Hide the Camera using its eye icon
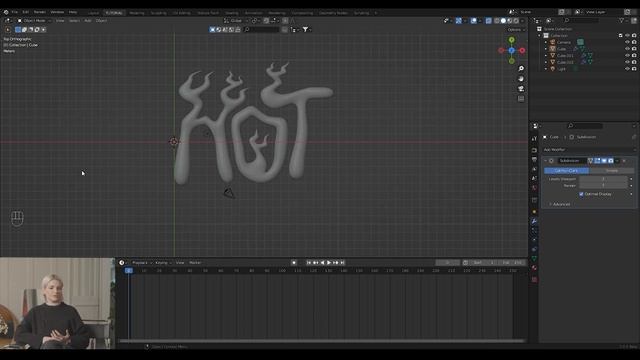This screenshot has width=640, height=360. (627, 42)
